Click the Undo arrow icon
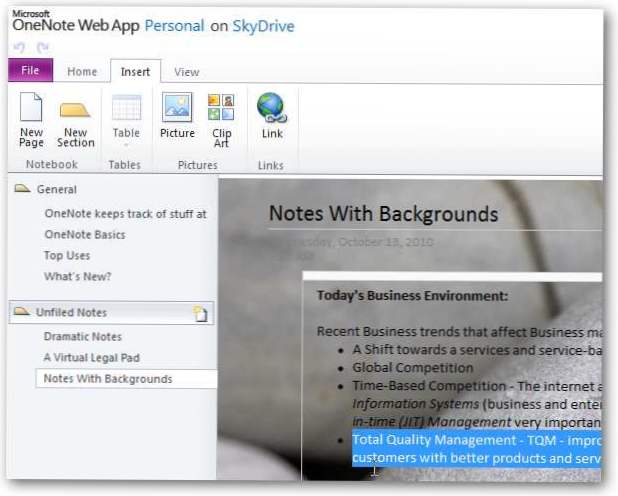Viewport: 618px width, 496px height. [x=18, y=48]
